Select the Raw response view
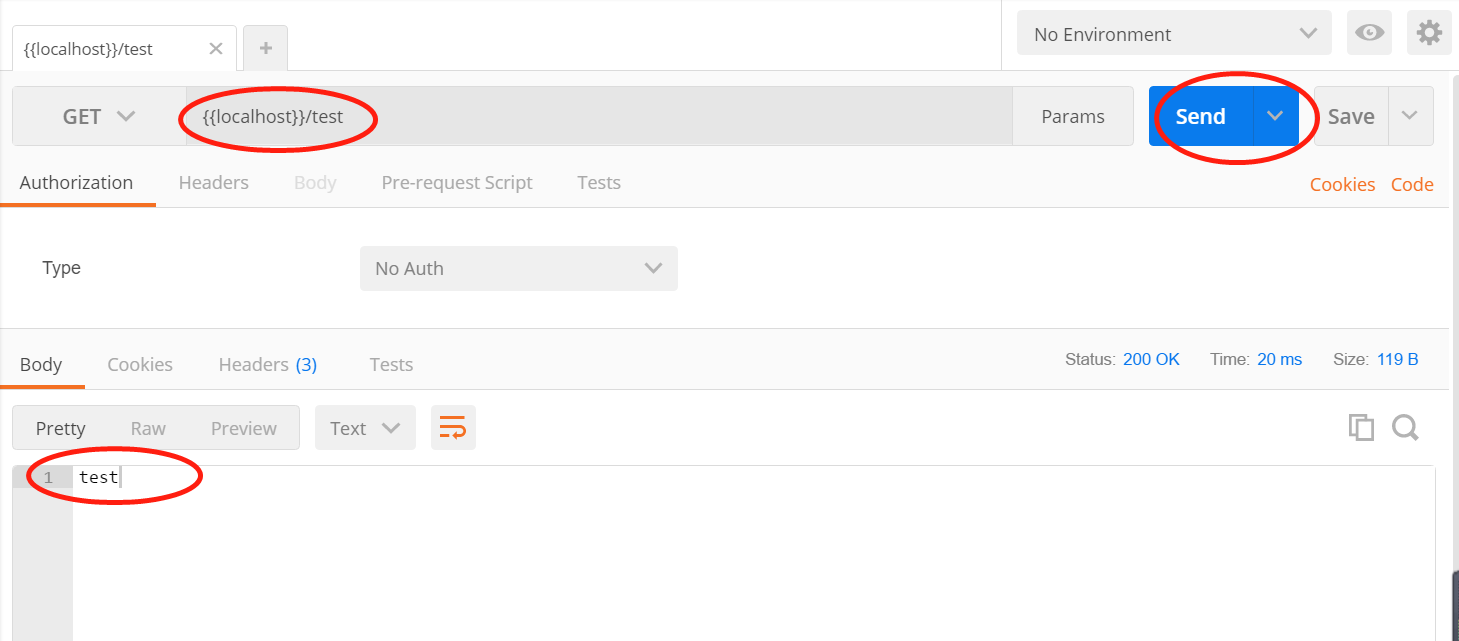Image resolution: width=1459 pixels, height=641 pixels. pyautogui.click(x=148, y=428)
